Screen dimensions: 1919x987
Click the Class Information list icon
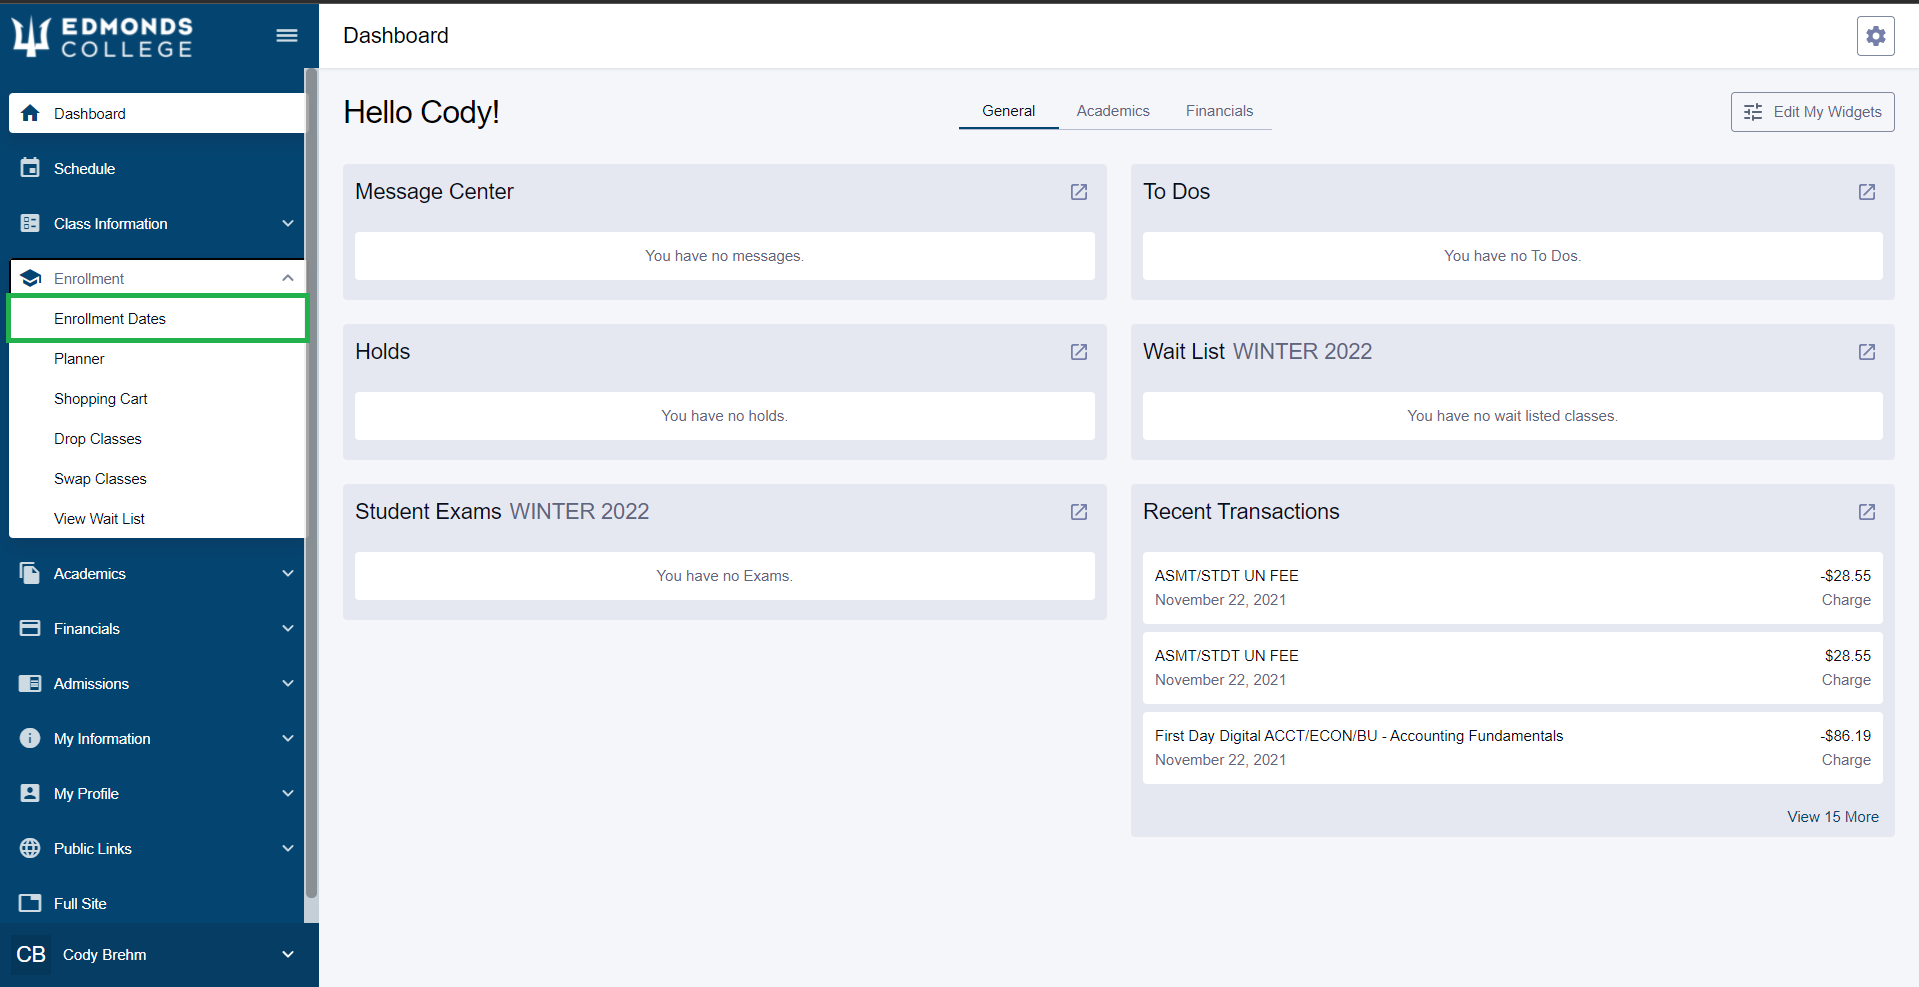(30, 223)
